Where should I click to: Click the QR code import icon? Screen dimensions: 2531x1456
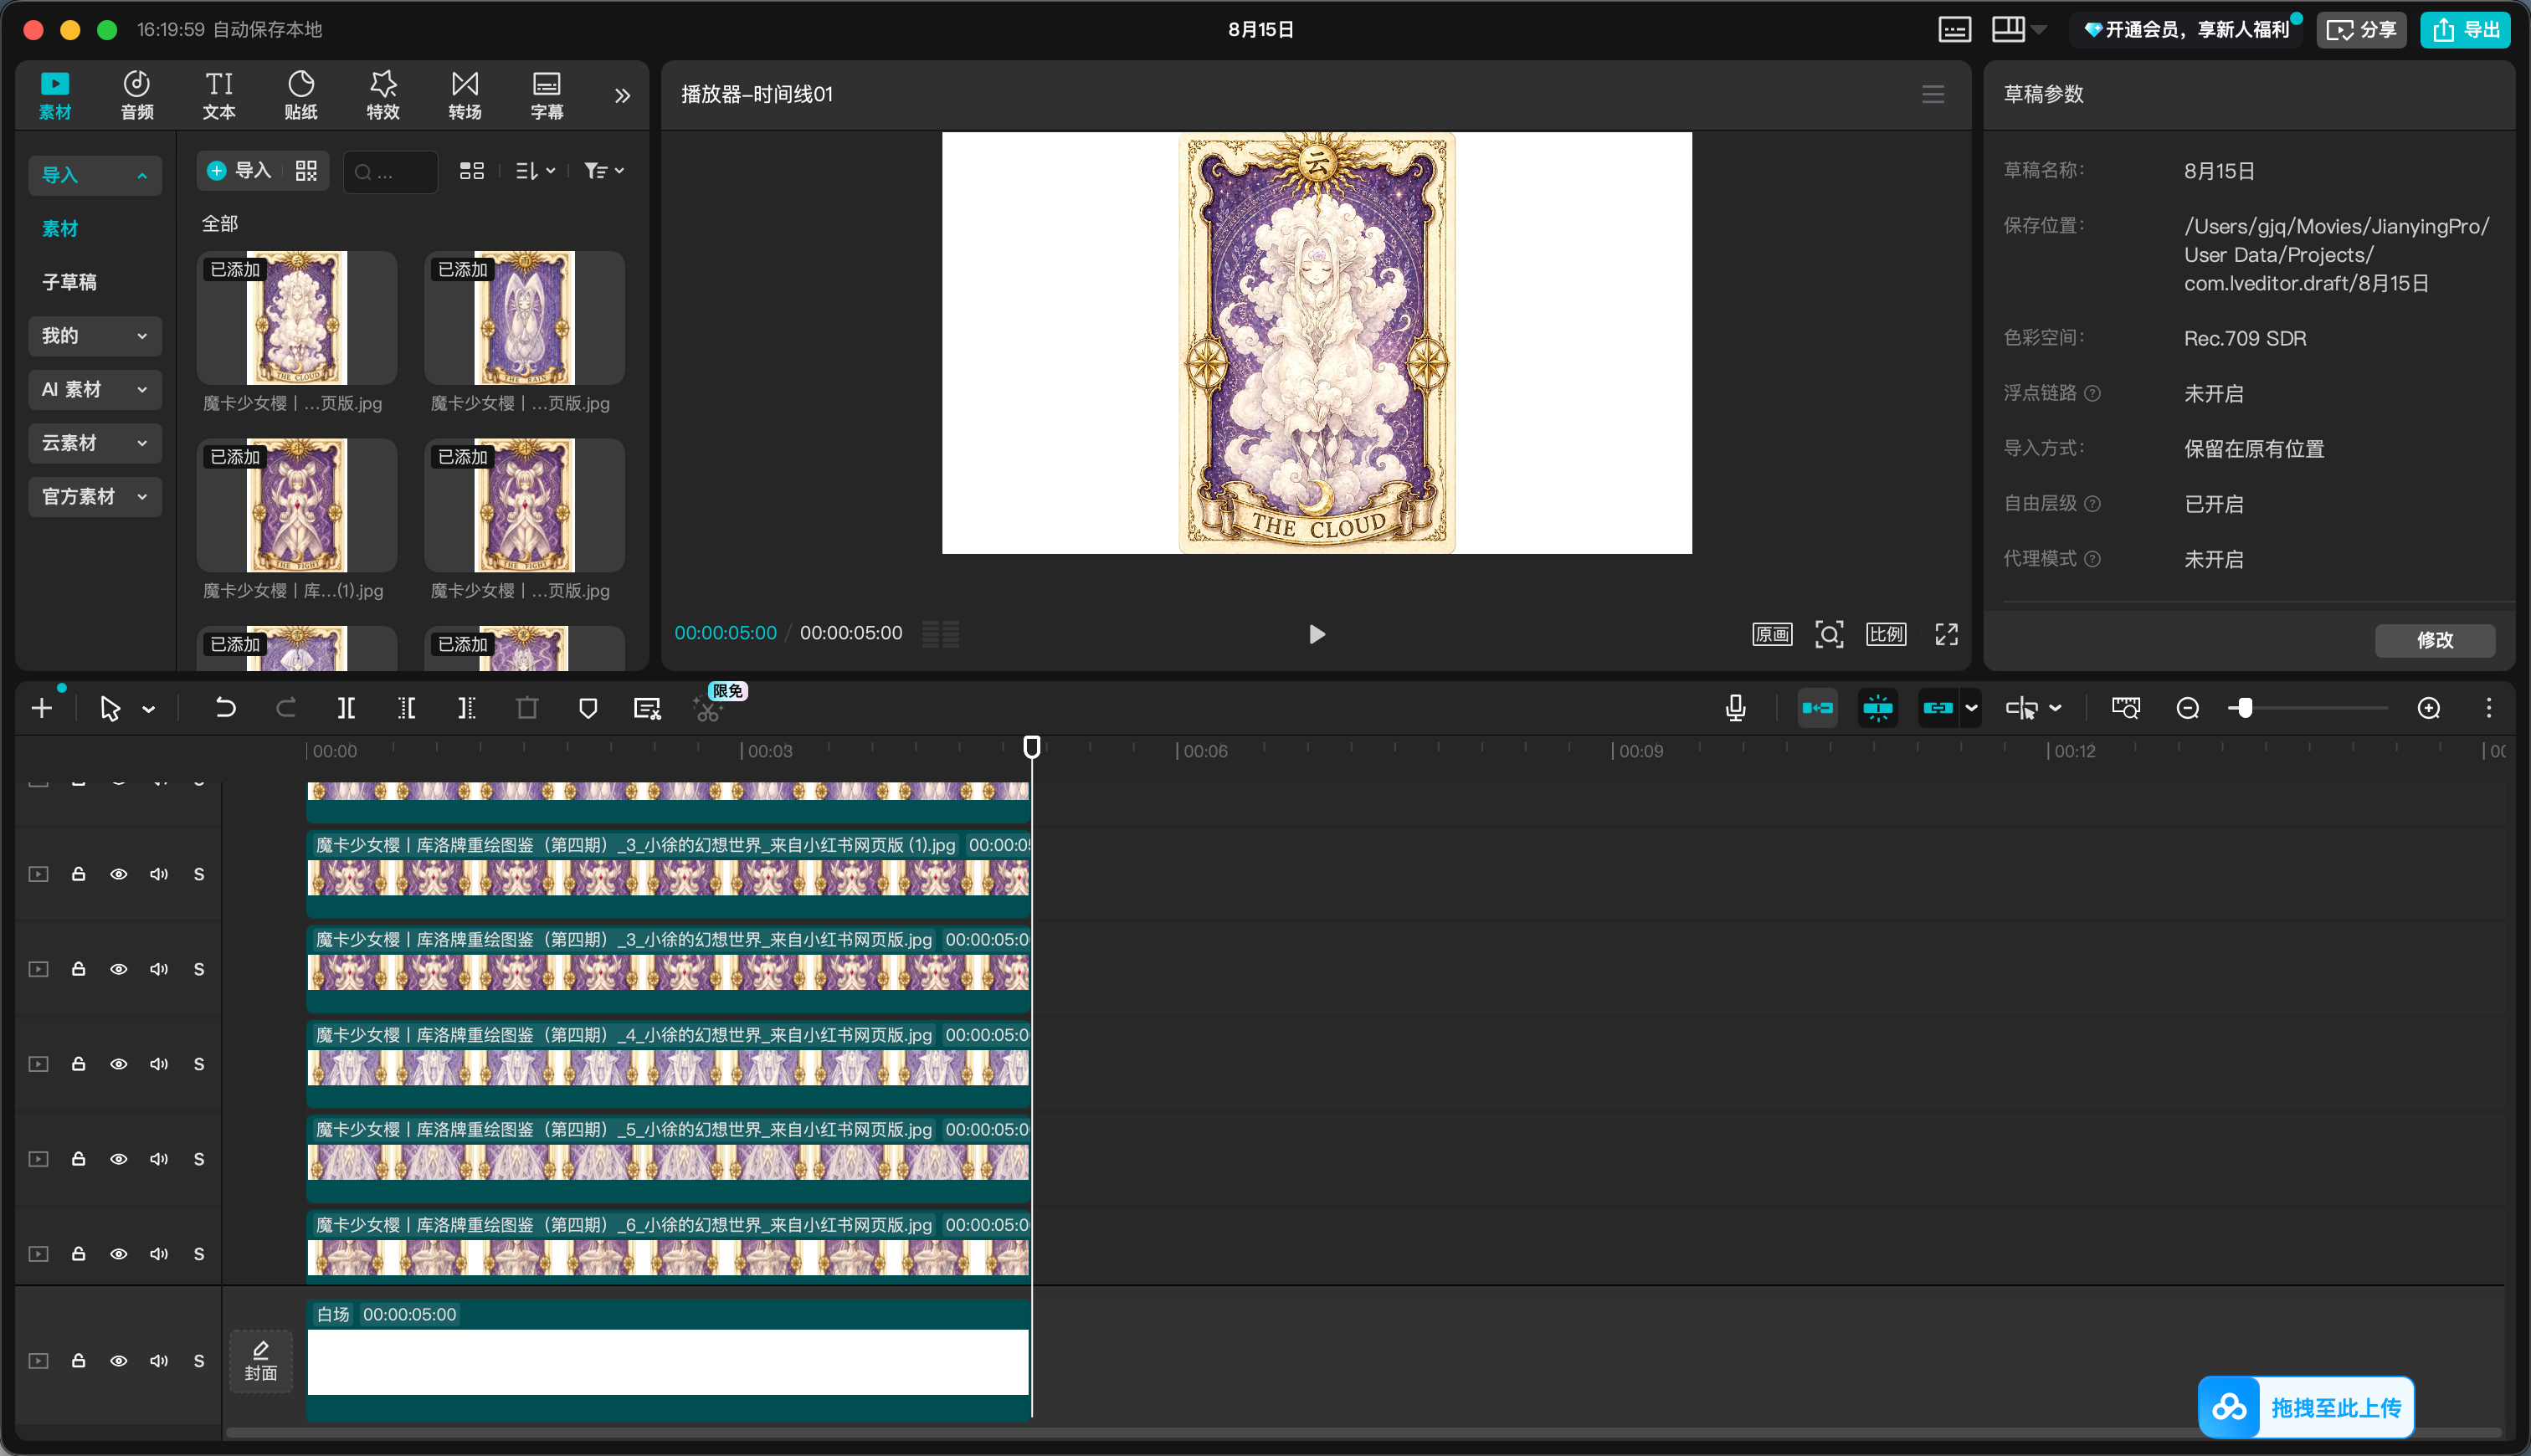pyautogui.click(x=306, y=171)
